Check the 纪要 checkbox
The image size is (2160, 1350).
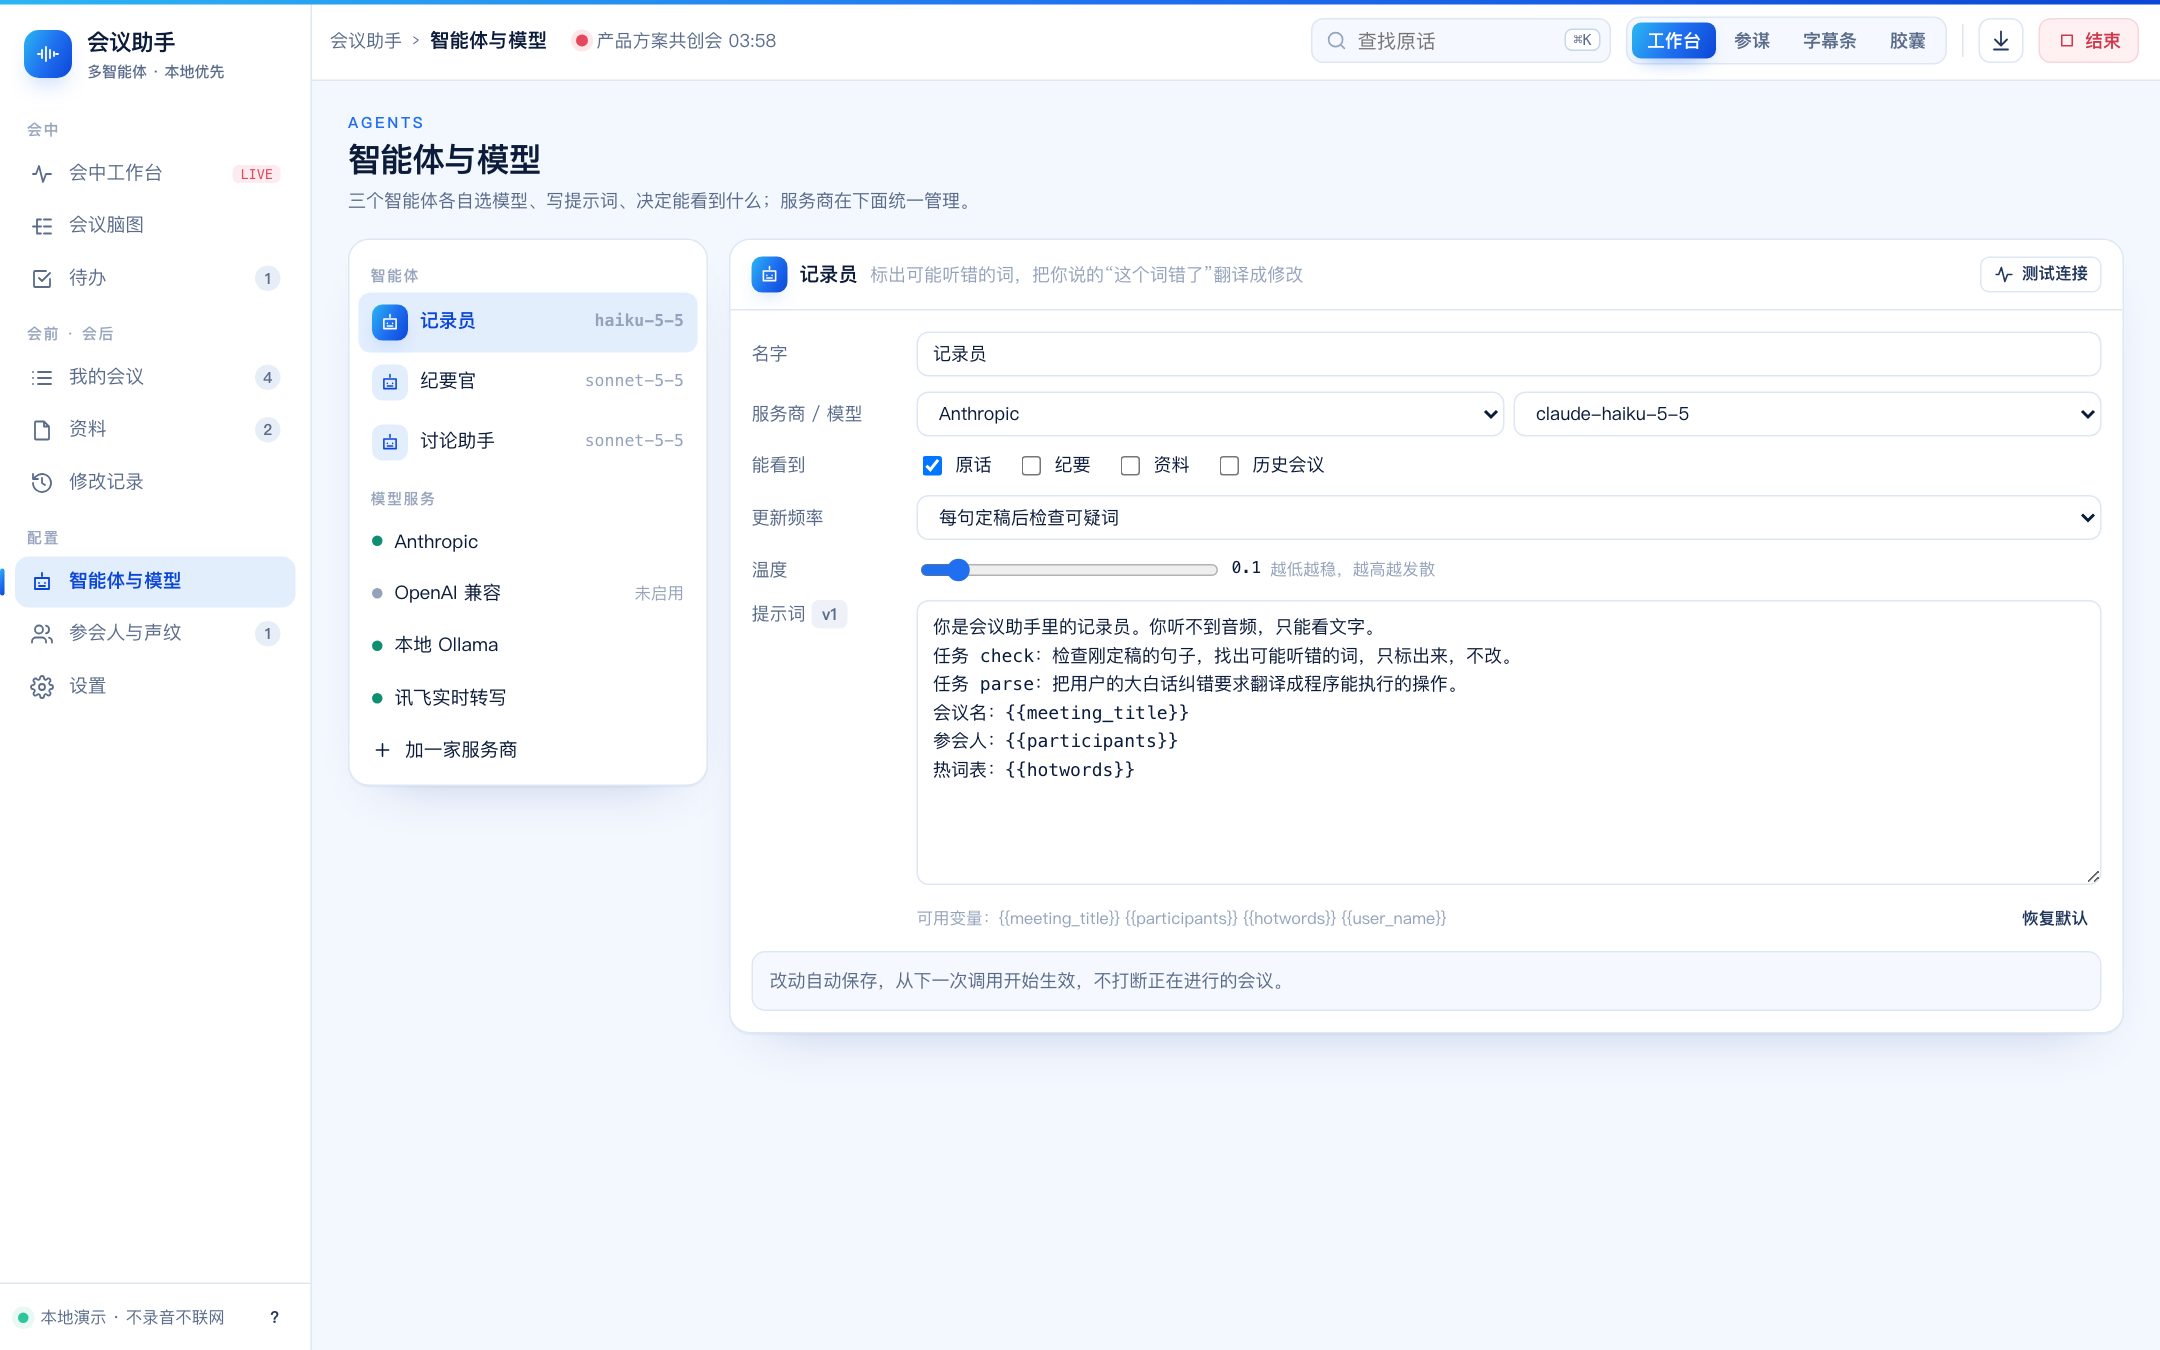[1031, 466]
